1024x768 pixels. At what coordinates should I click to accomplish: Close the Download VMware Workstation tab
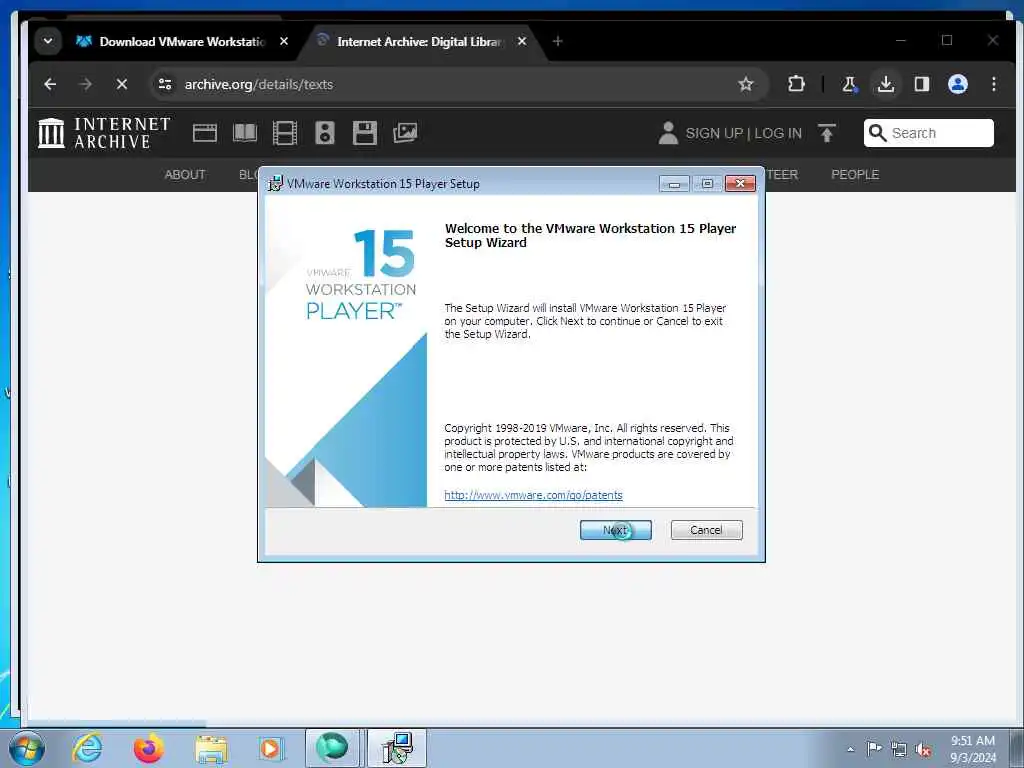[x=283, y=41]
